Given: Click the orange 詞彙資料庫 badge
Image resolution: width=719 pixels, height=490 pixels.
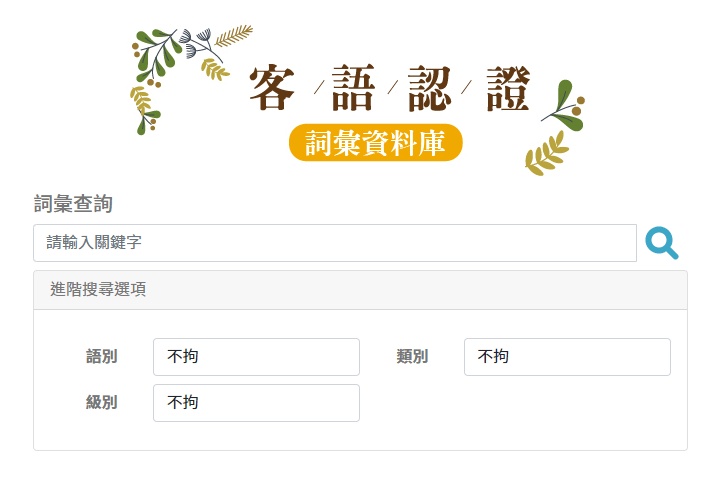Looking at the screenshot, I should coord(376,143).
